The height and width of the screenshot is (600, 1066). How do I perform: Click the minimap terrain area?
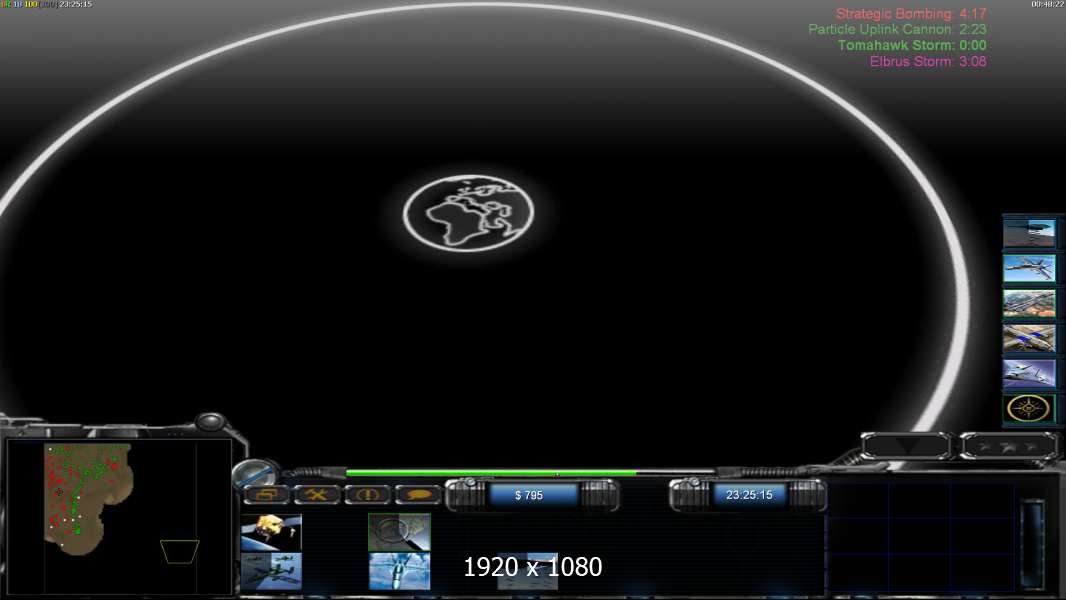tap(87, 497)
